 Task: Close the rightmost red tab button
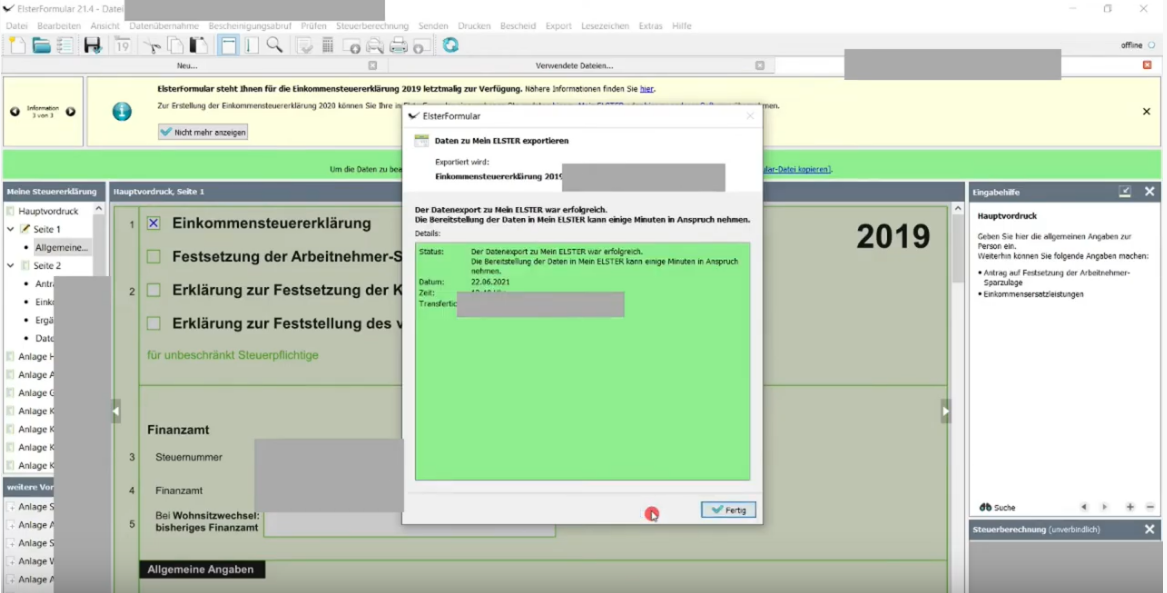pos(1147,65)
